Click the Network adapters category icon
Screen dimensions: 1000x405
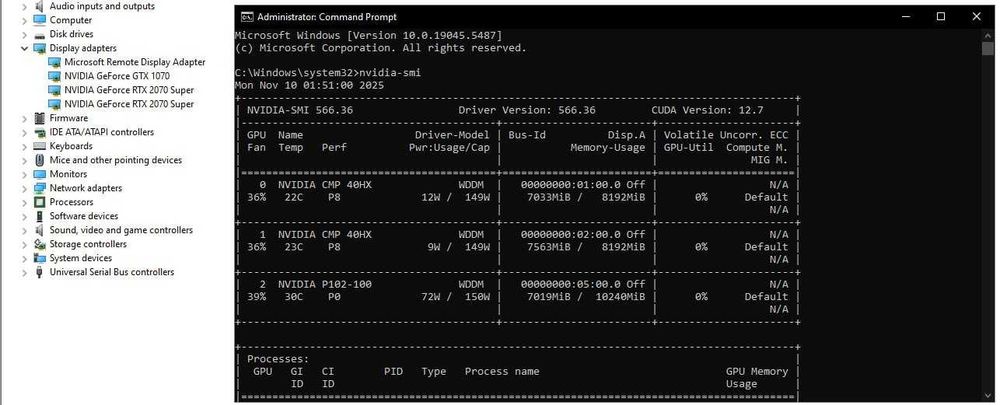(40, 188)
